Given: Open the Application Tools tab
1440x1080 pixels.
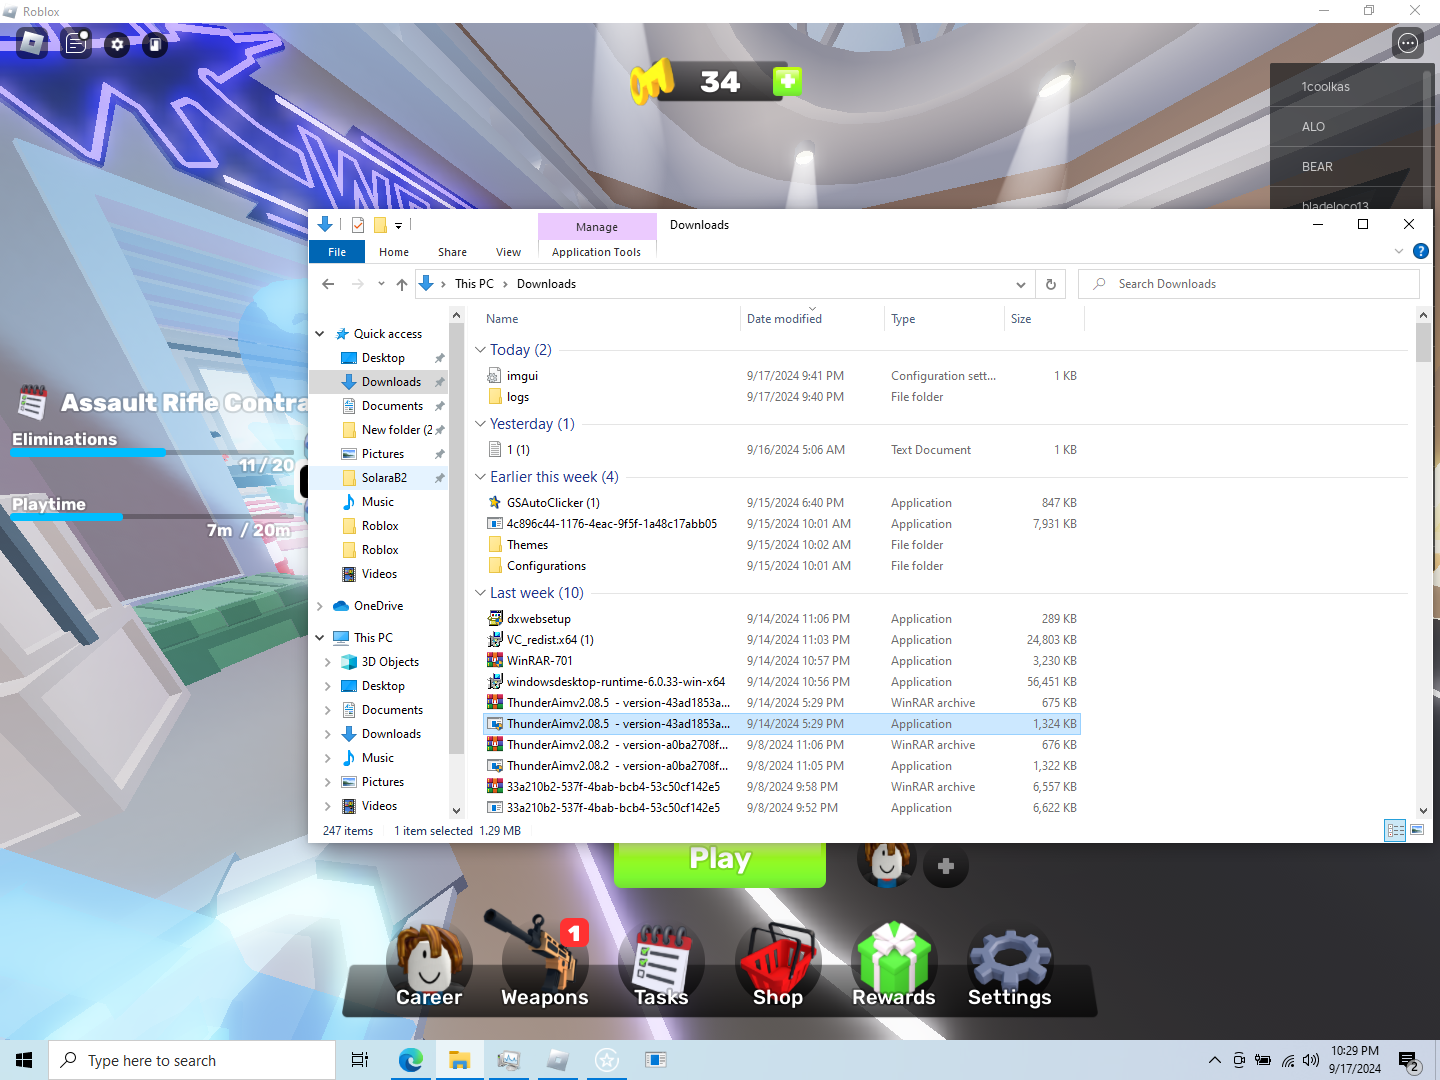Looking at the screenshot, I should pyautogui.click(x=596, y=252).
